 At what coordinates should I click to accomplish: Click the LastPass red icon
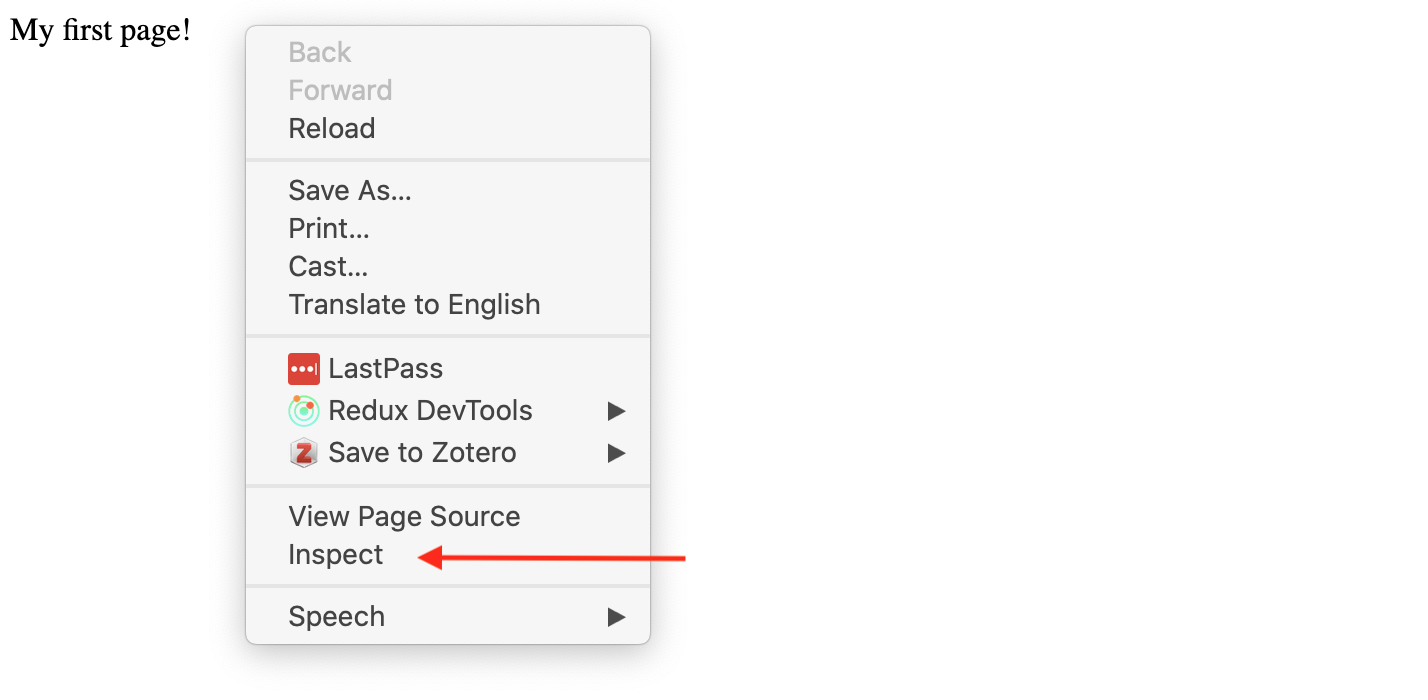304,369
